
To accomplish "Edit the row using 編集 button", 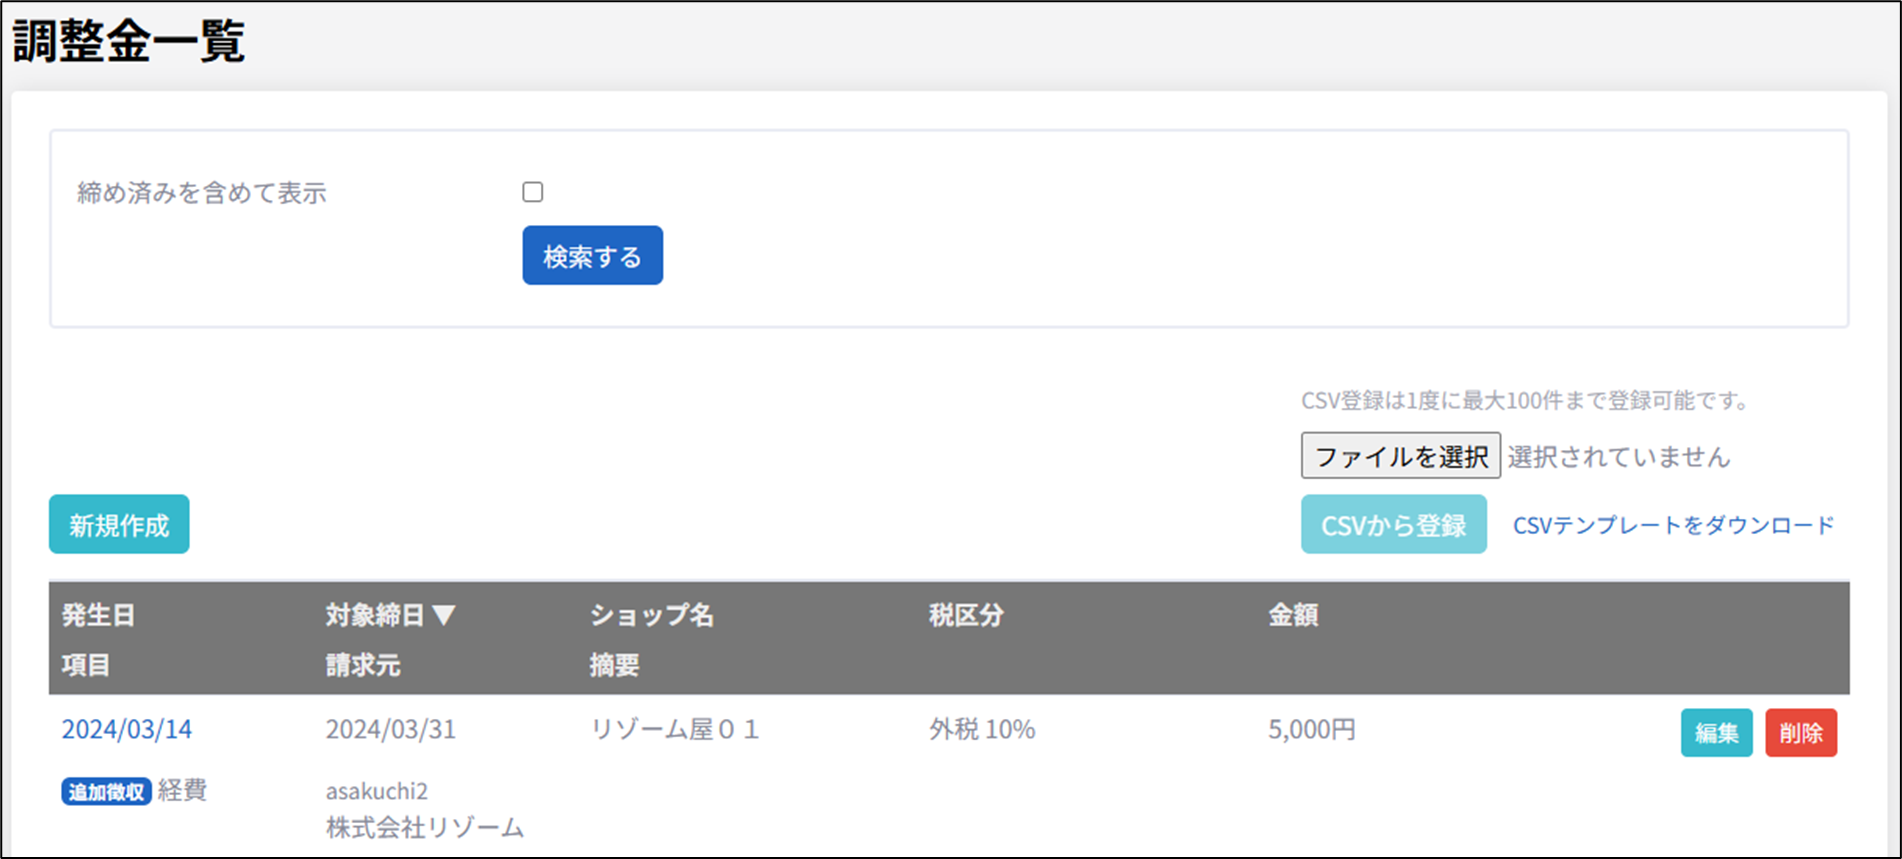I will click(1716, 733).
